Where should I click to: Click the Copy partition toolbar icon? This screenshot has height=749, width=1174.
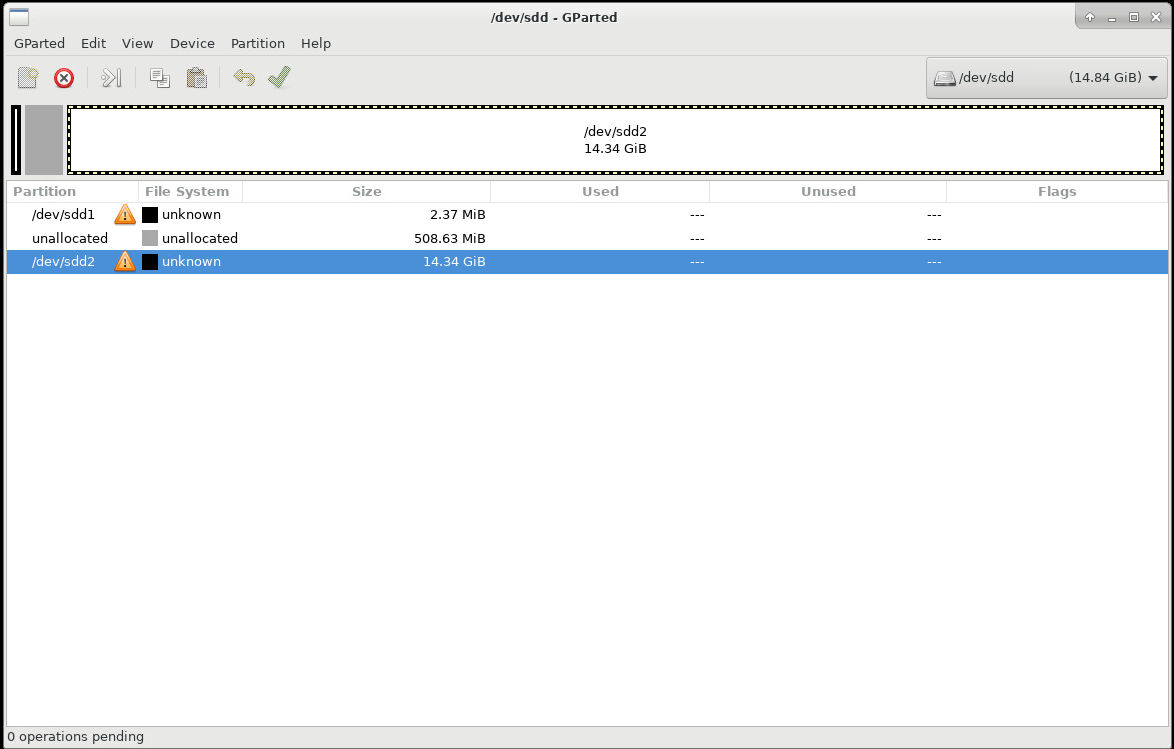[x=159, y=78]
